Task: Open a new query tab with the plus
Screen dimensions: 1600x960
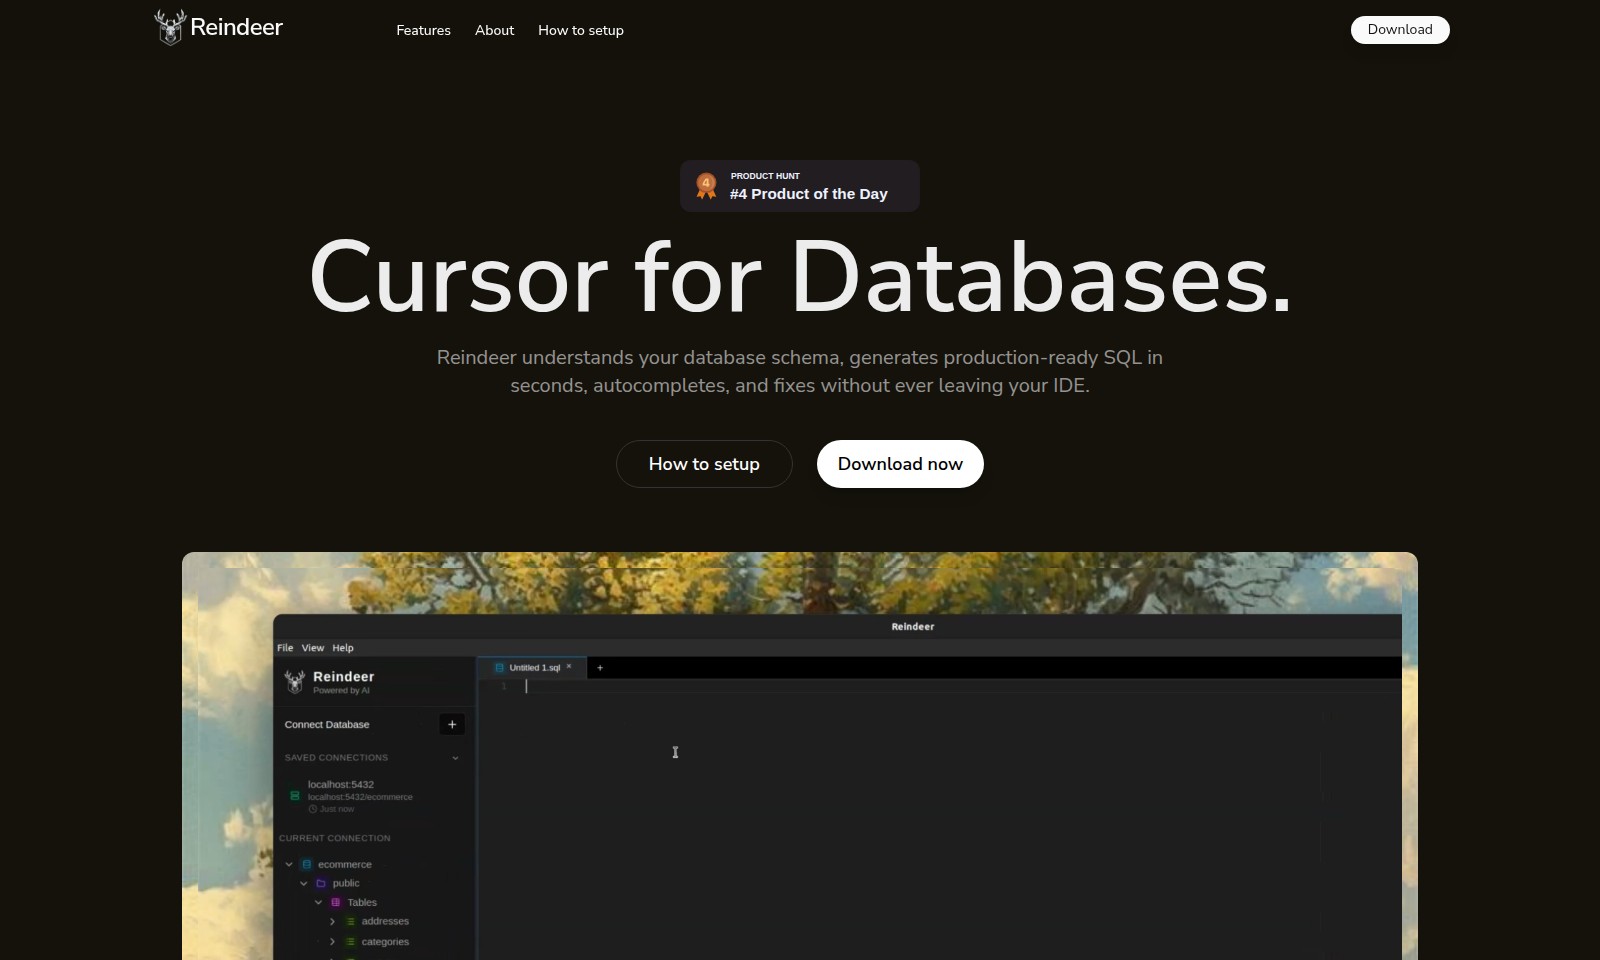Action: [600, 668]
